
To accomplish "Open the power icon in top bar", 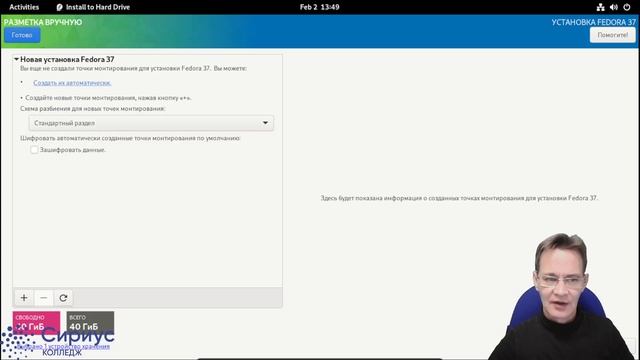I will [x=627, y=7].
